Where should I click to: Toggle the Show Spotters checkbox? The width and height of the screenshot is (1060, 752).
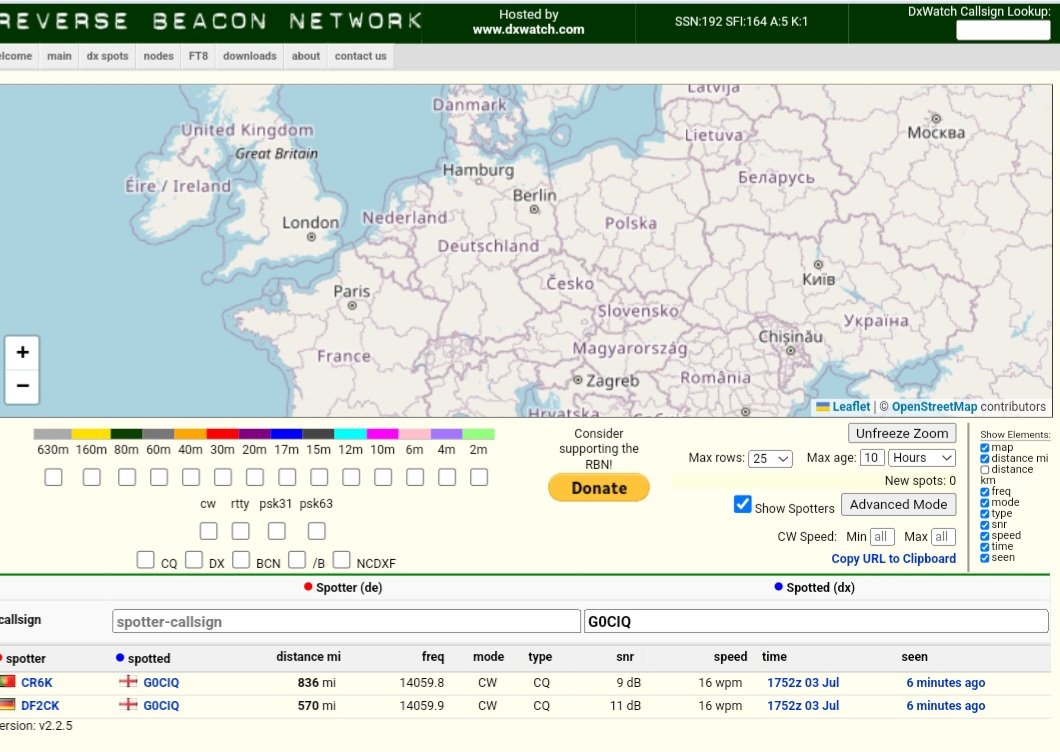click(742, 504)
